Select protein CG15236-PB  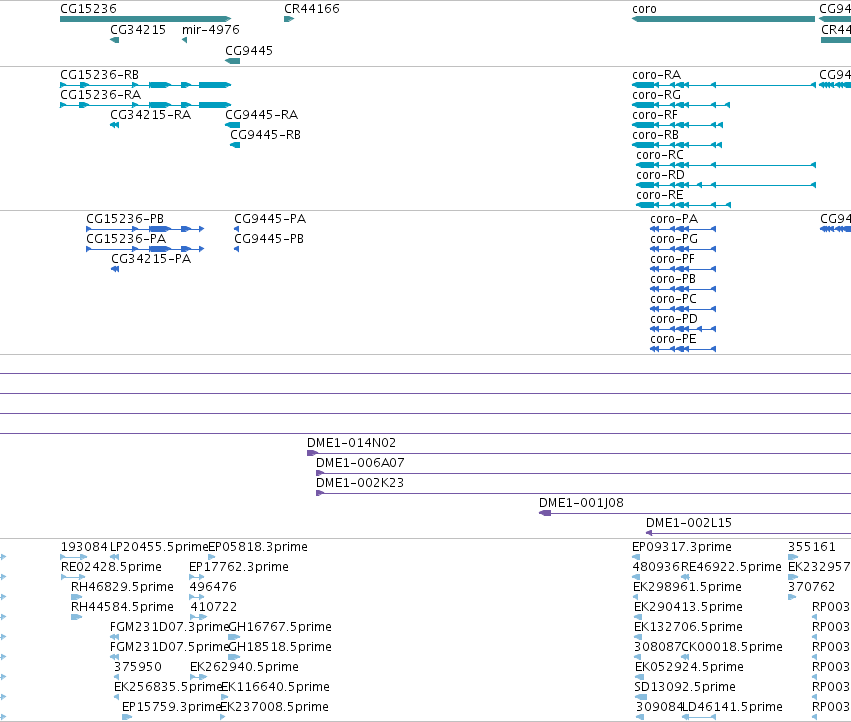click(x=145, y=229)
